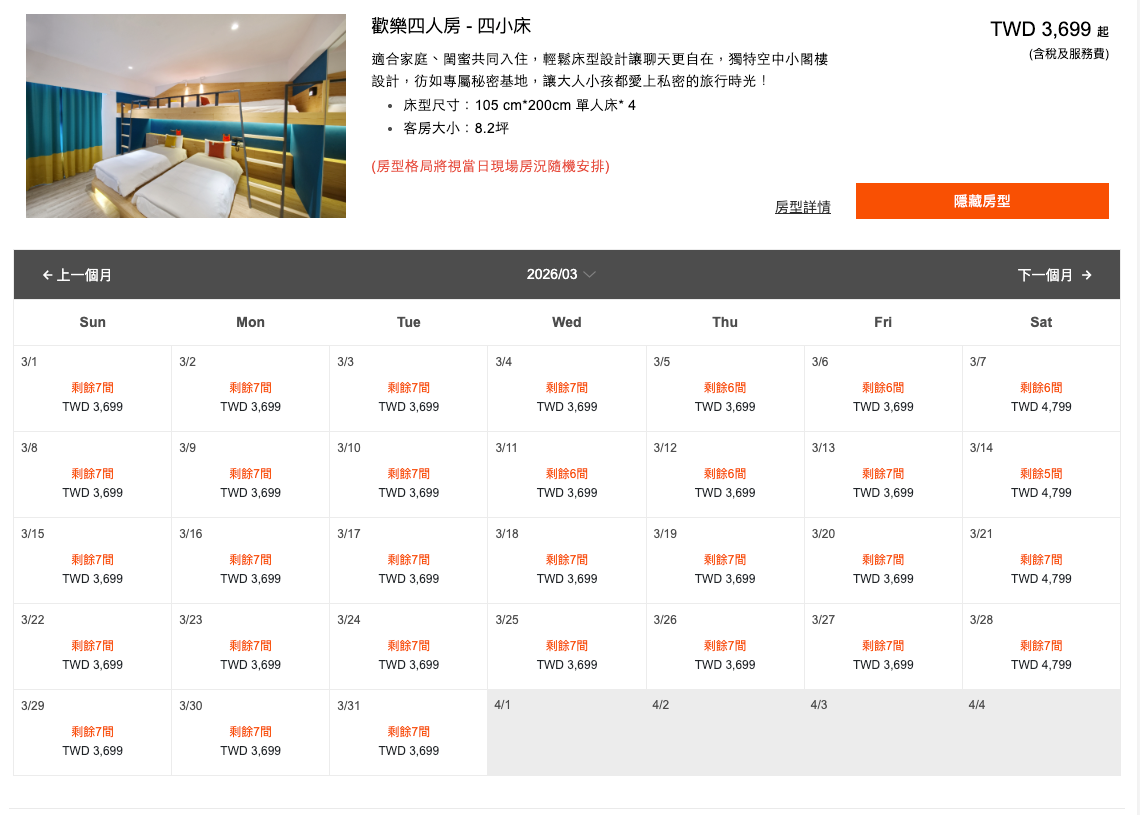Pick the 3/12 Thursday date cell

[x=725, y=475]
